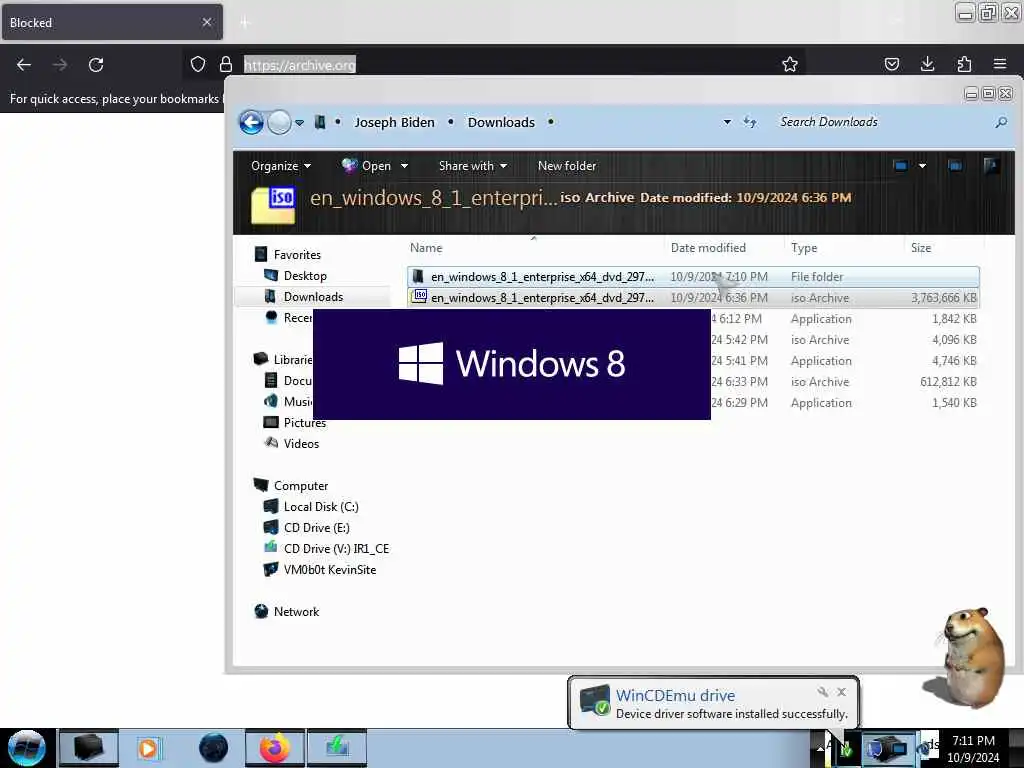
Task: Open a new Firefox tab
Action: click(245, 23)
